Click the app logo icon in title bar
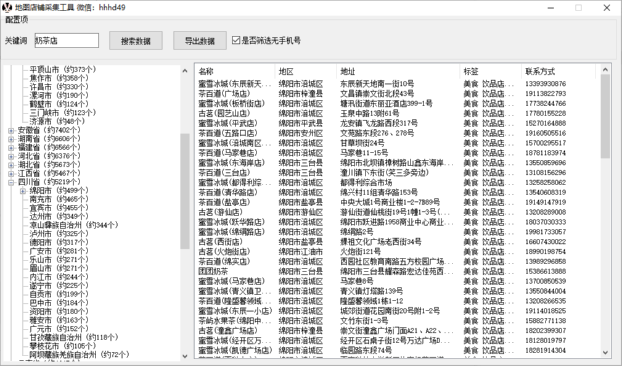 click(7, 7)
